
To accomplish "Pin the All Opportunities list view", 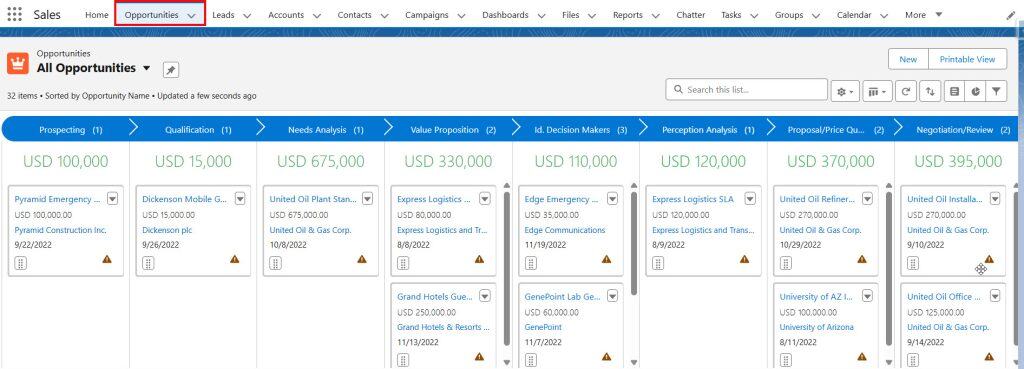I will pos(170,70).
